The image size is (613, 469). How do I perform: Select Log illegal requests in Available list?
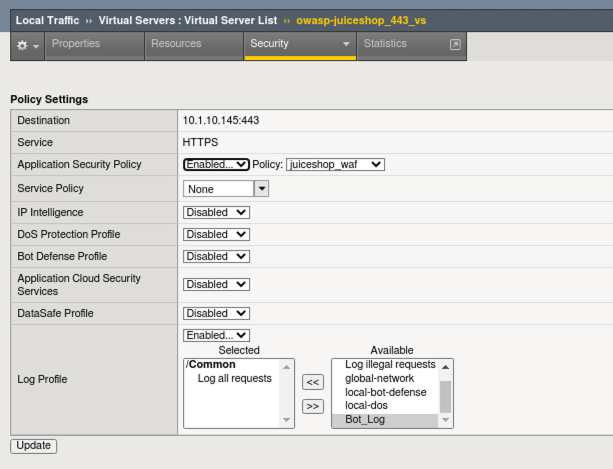[390, 364]
